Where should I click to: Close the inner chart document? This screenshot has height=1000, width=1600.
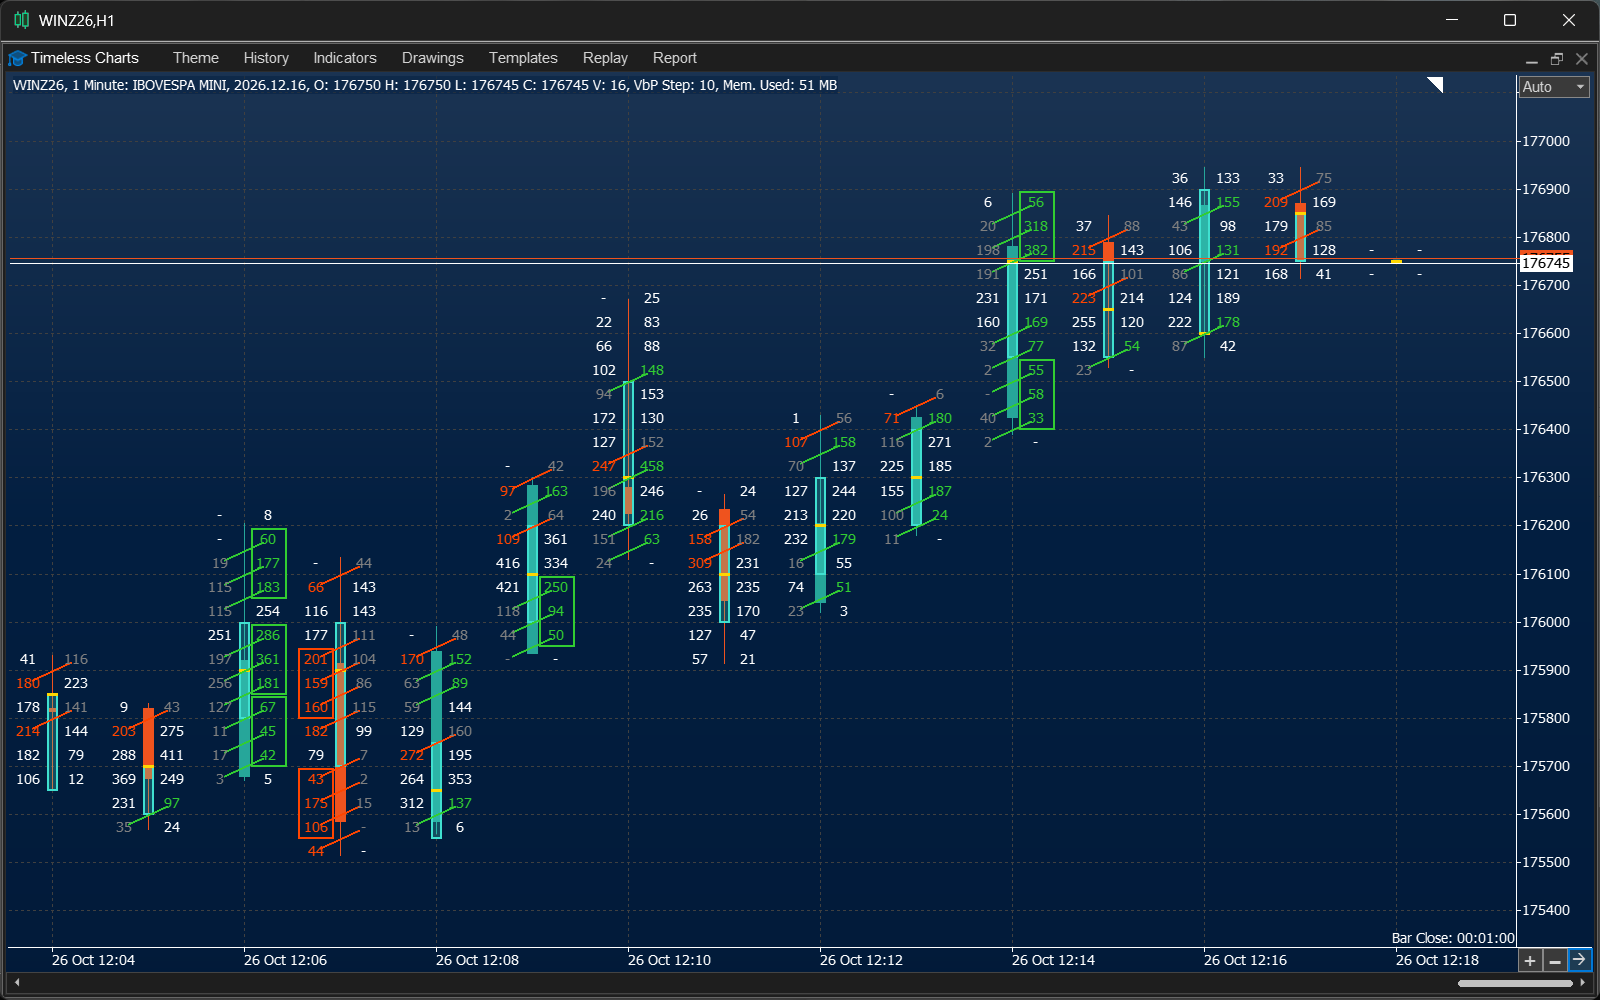pos(1582,59)
